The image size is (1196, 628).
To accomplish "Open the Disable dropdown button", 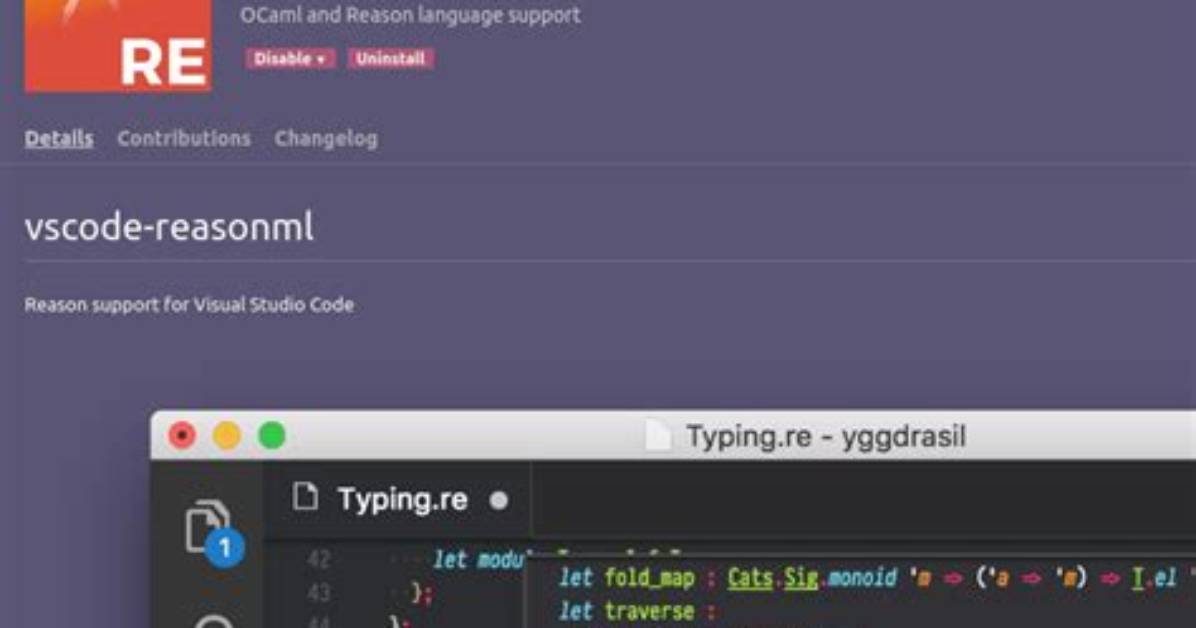I will coord(290,59).
